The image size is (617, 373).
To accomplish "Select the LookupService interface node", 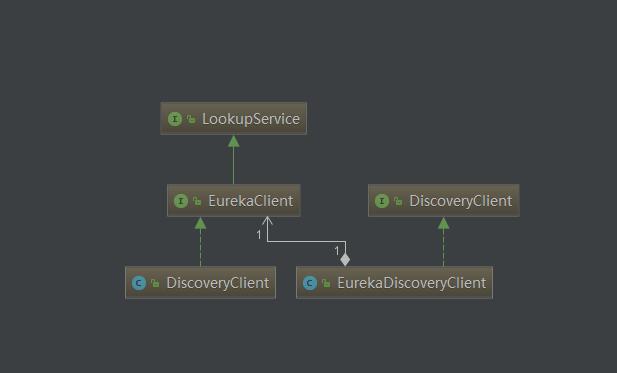I will 233,118.
